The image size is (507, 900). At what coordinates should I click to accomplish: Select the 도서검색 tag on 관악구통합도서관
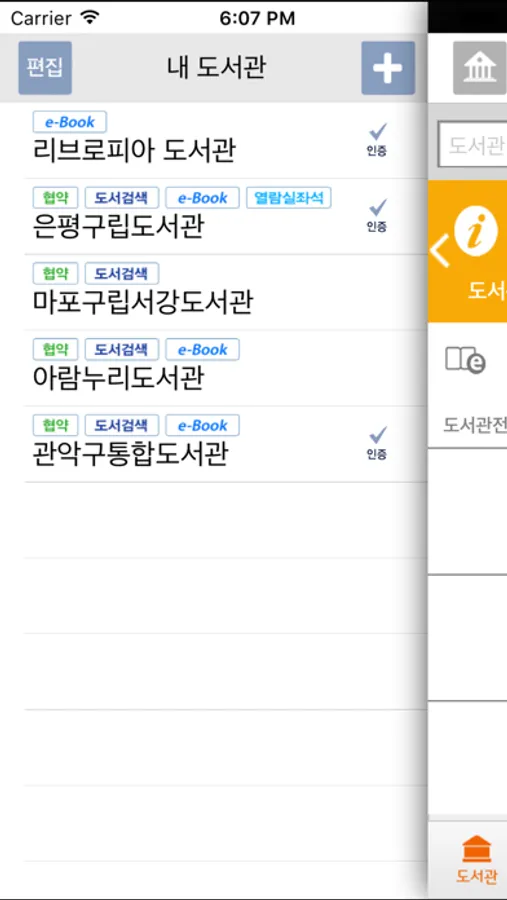coord(122,425)
